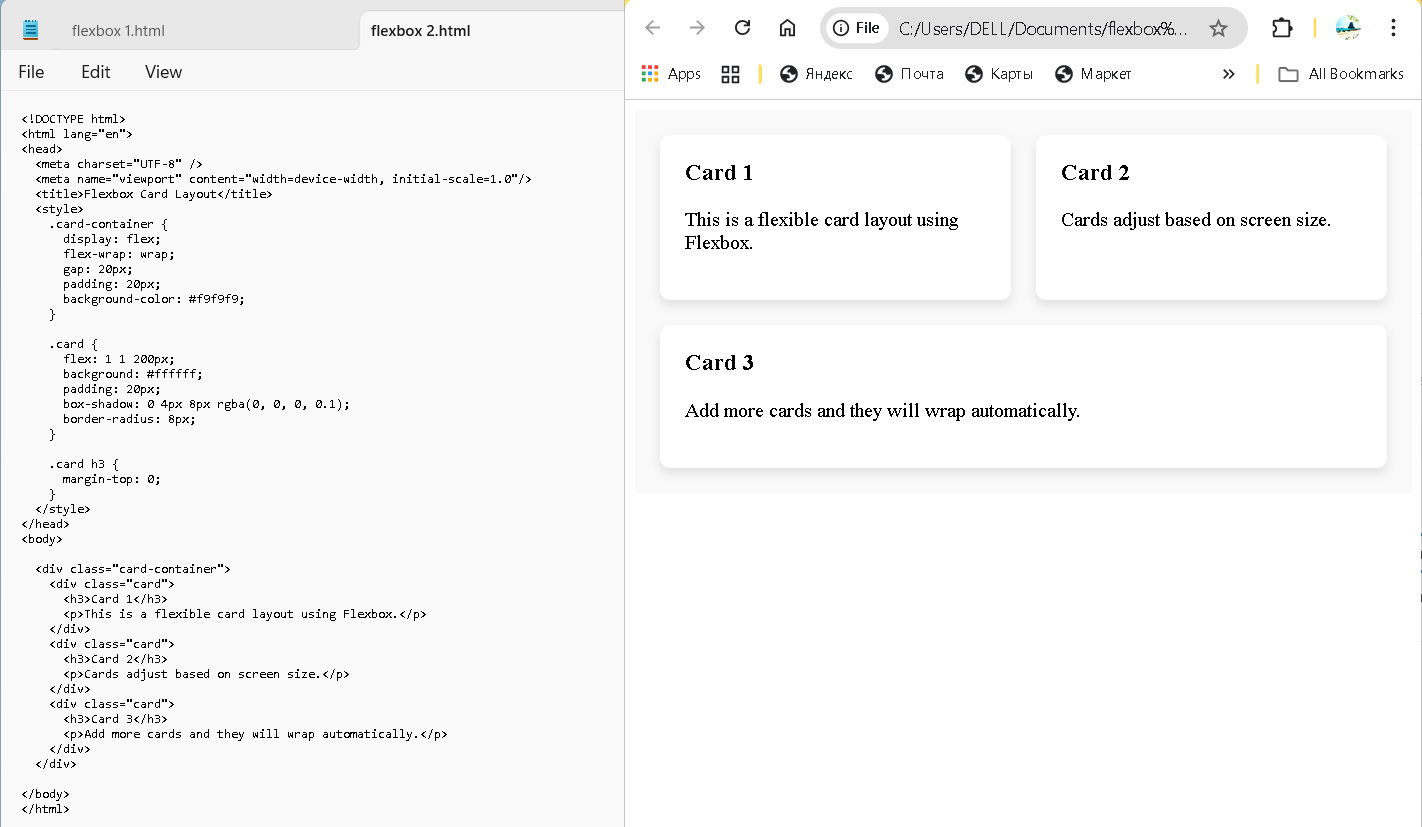Open the Edit menu in Notepad
1422x827 pixels.
click(x=96, y=72)
